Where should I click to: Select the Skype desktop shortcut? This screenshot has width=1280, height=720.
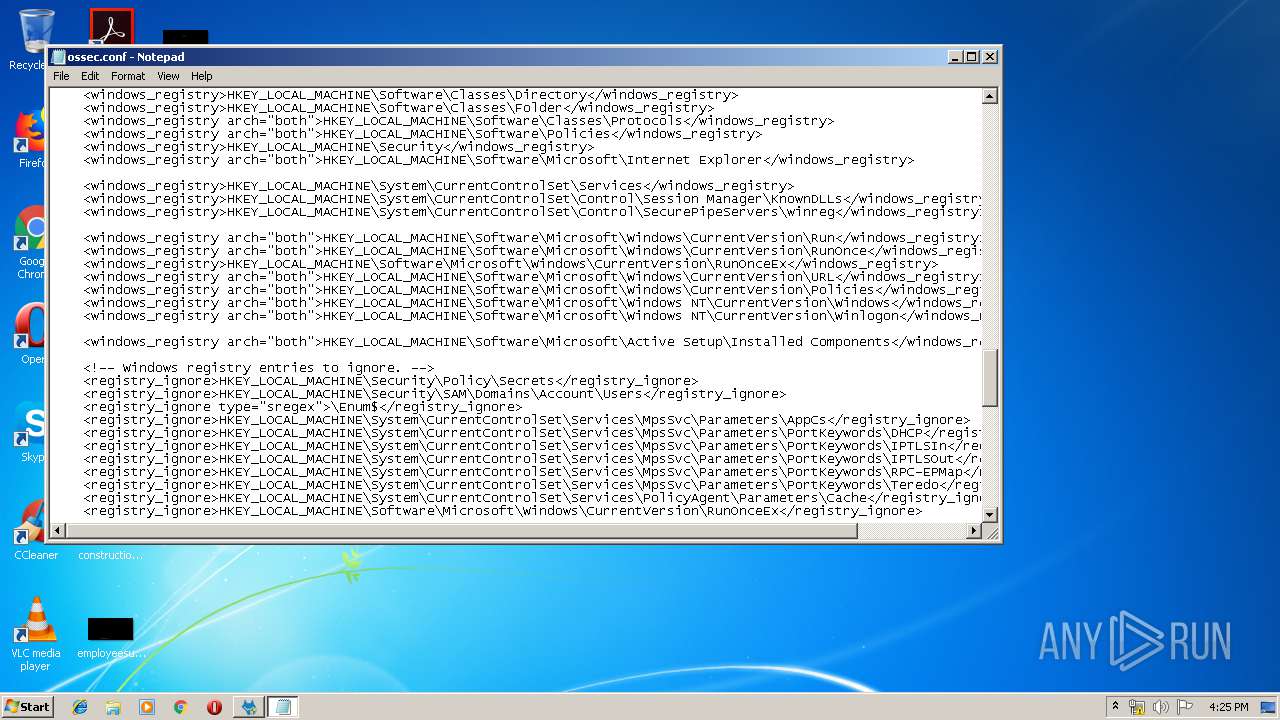click(x=30, y=432)
